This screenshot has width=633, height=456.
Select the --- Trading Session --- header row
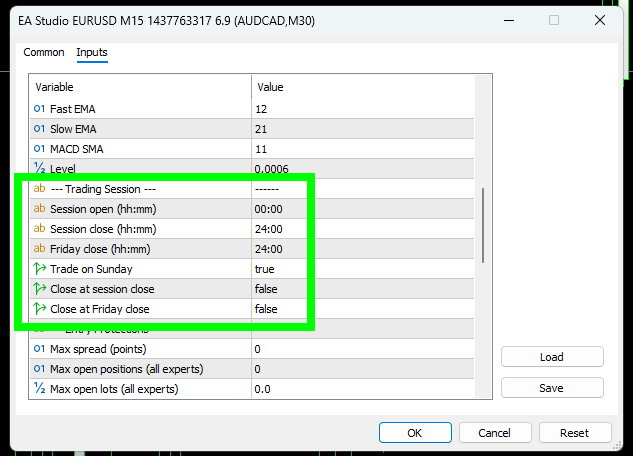click(252, 189)
